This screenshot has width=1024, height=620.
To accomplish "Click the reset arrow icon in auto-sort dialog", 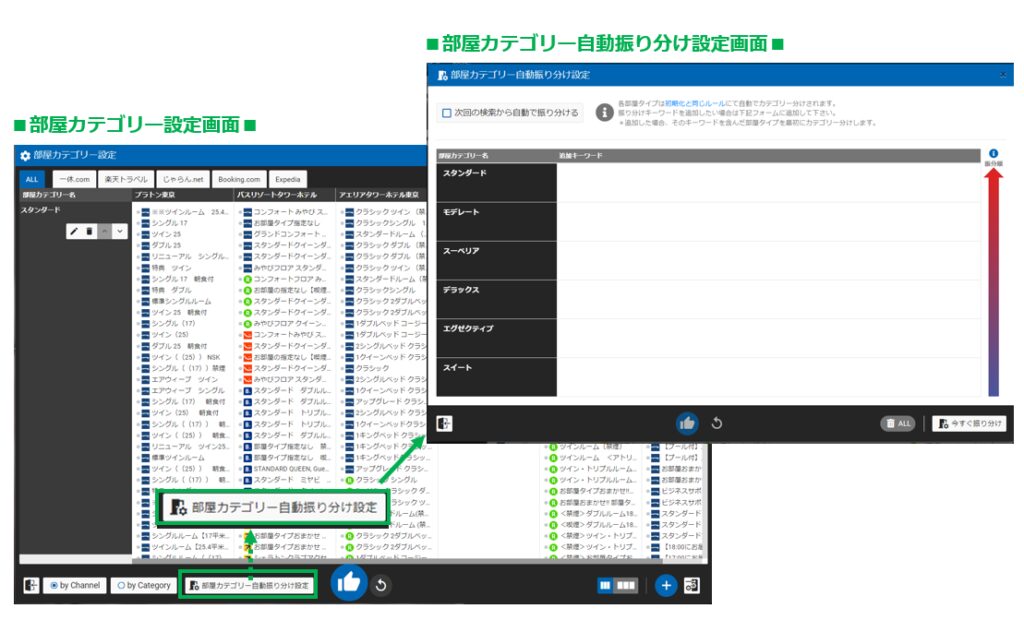I will pyautogui.click(x=716, y=423).
